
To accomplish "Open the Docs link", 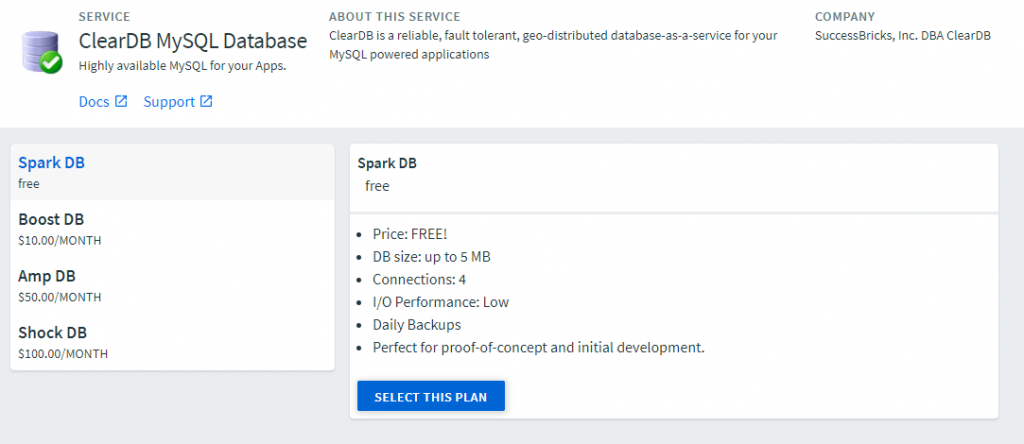I will pos(94,102).
